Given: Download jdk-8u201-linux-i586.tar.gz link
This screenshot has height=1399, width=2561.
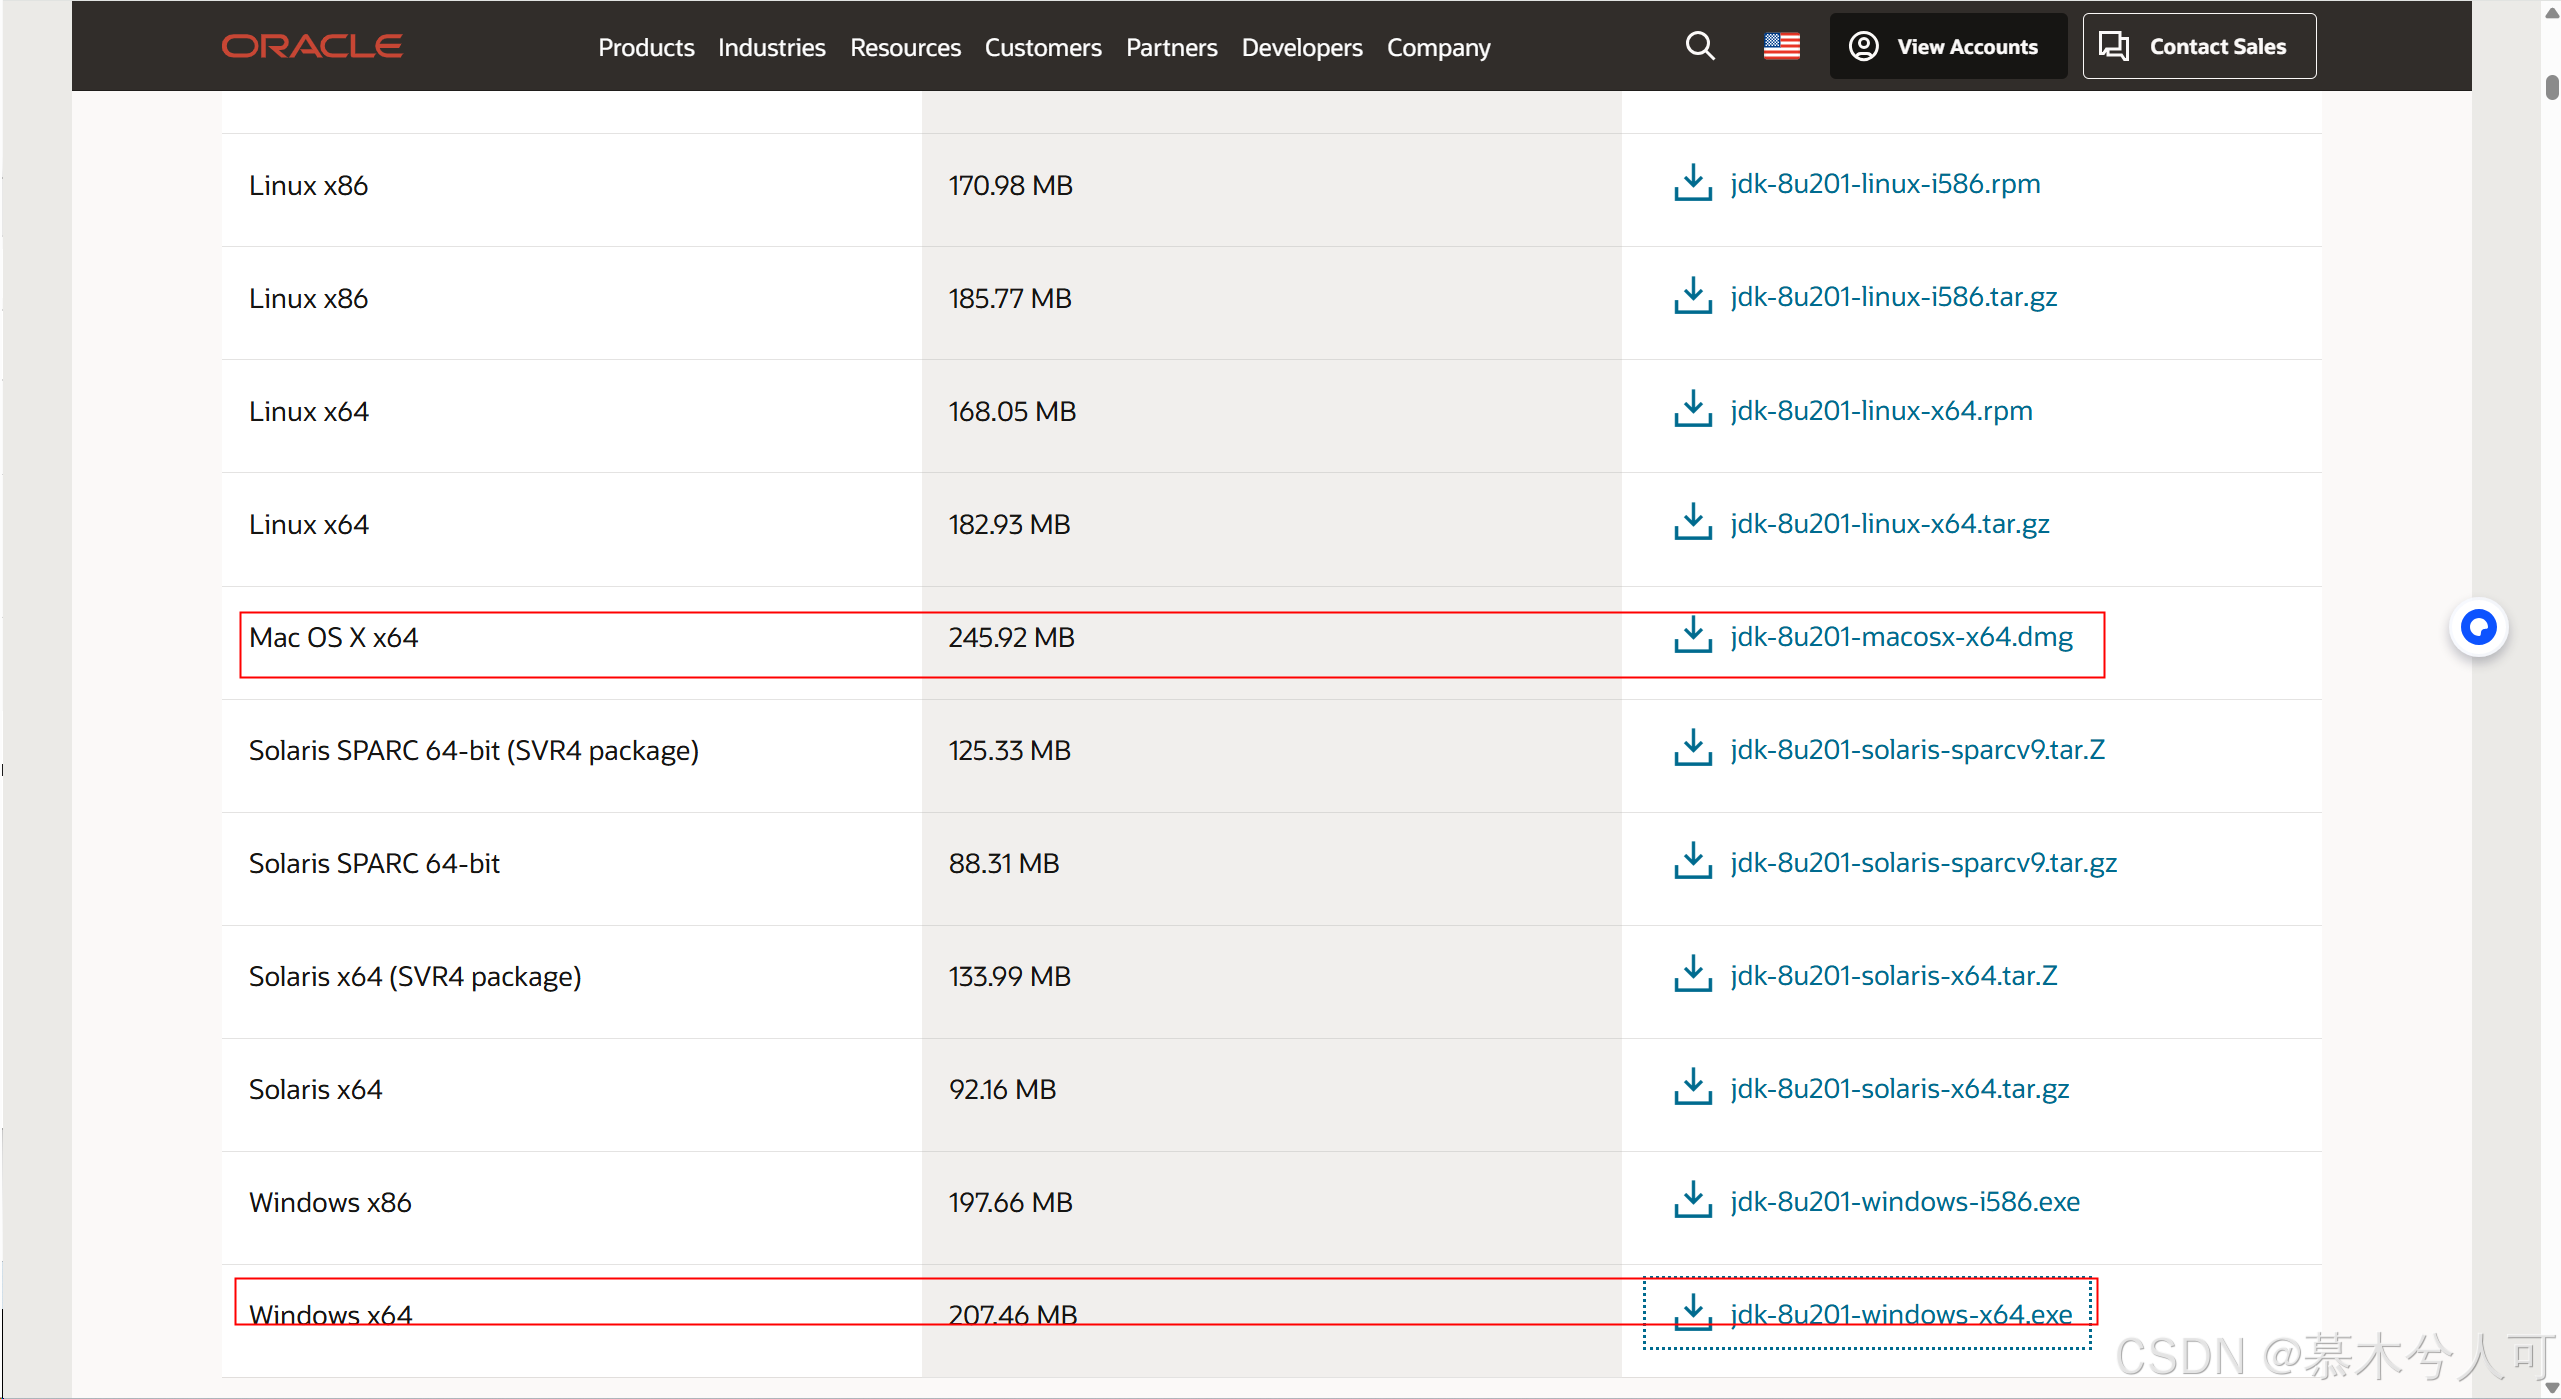Looking at the screenshot, I should [1893, 297].
